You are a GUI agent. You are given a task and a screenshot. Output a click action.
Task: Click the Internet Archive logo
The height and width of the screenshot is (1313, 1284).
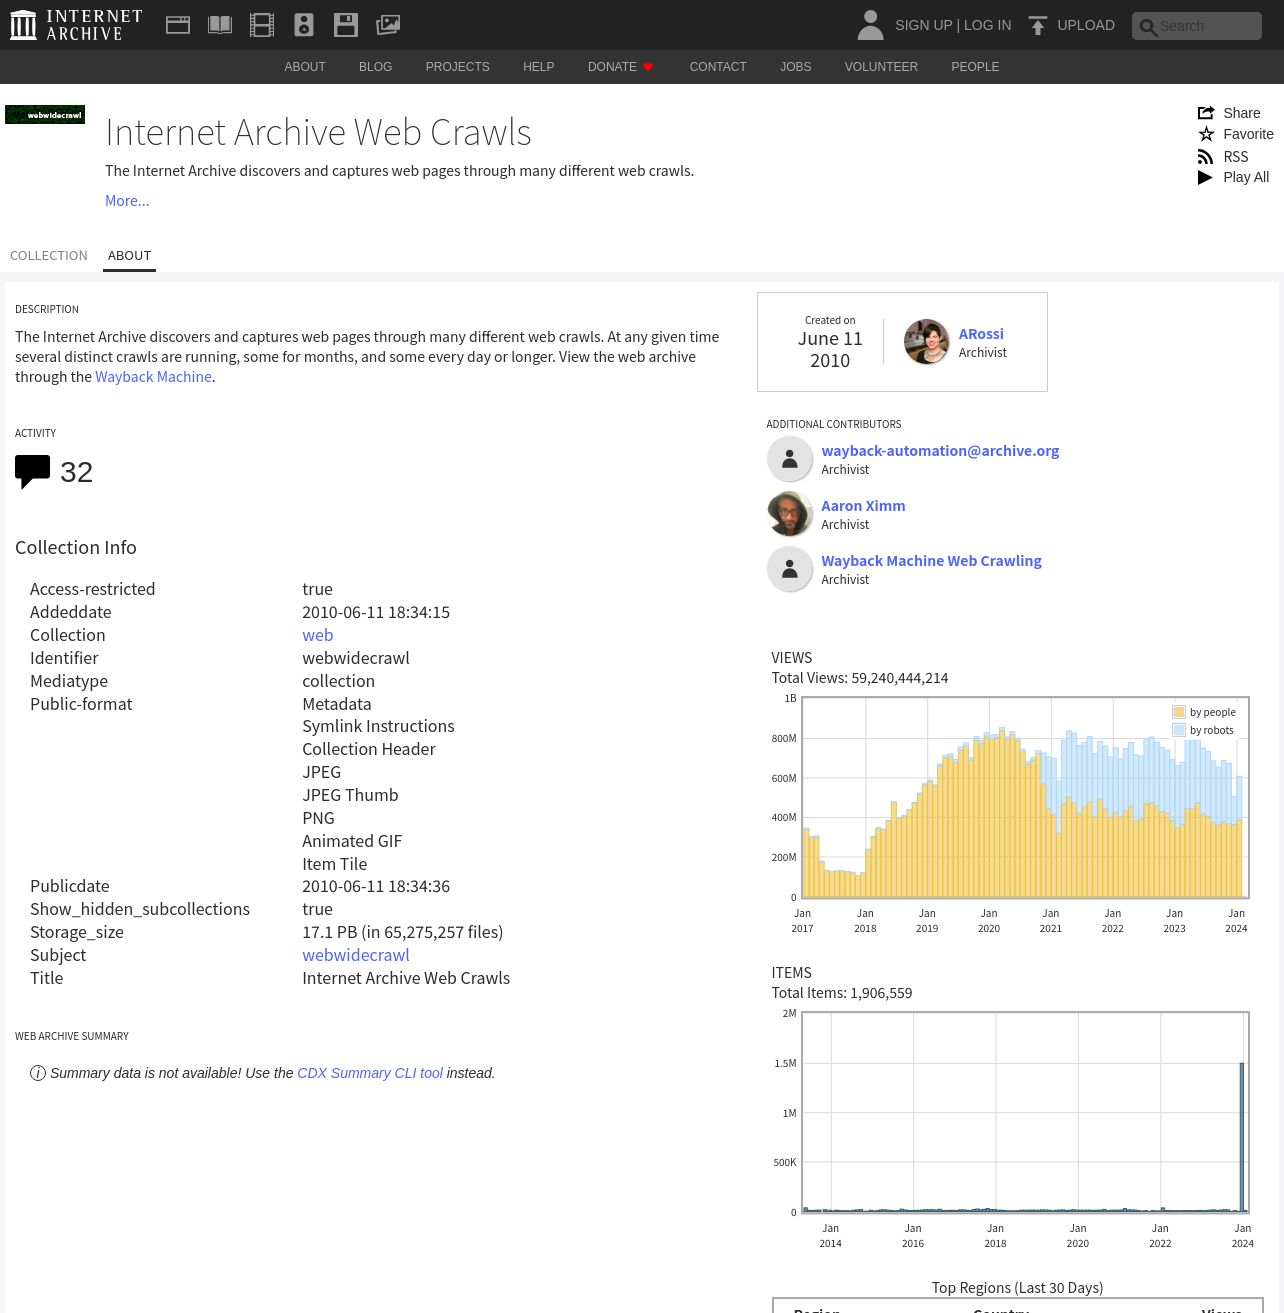point(76,25)
